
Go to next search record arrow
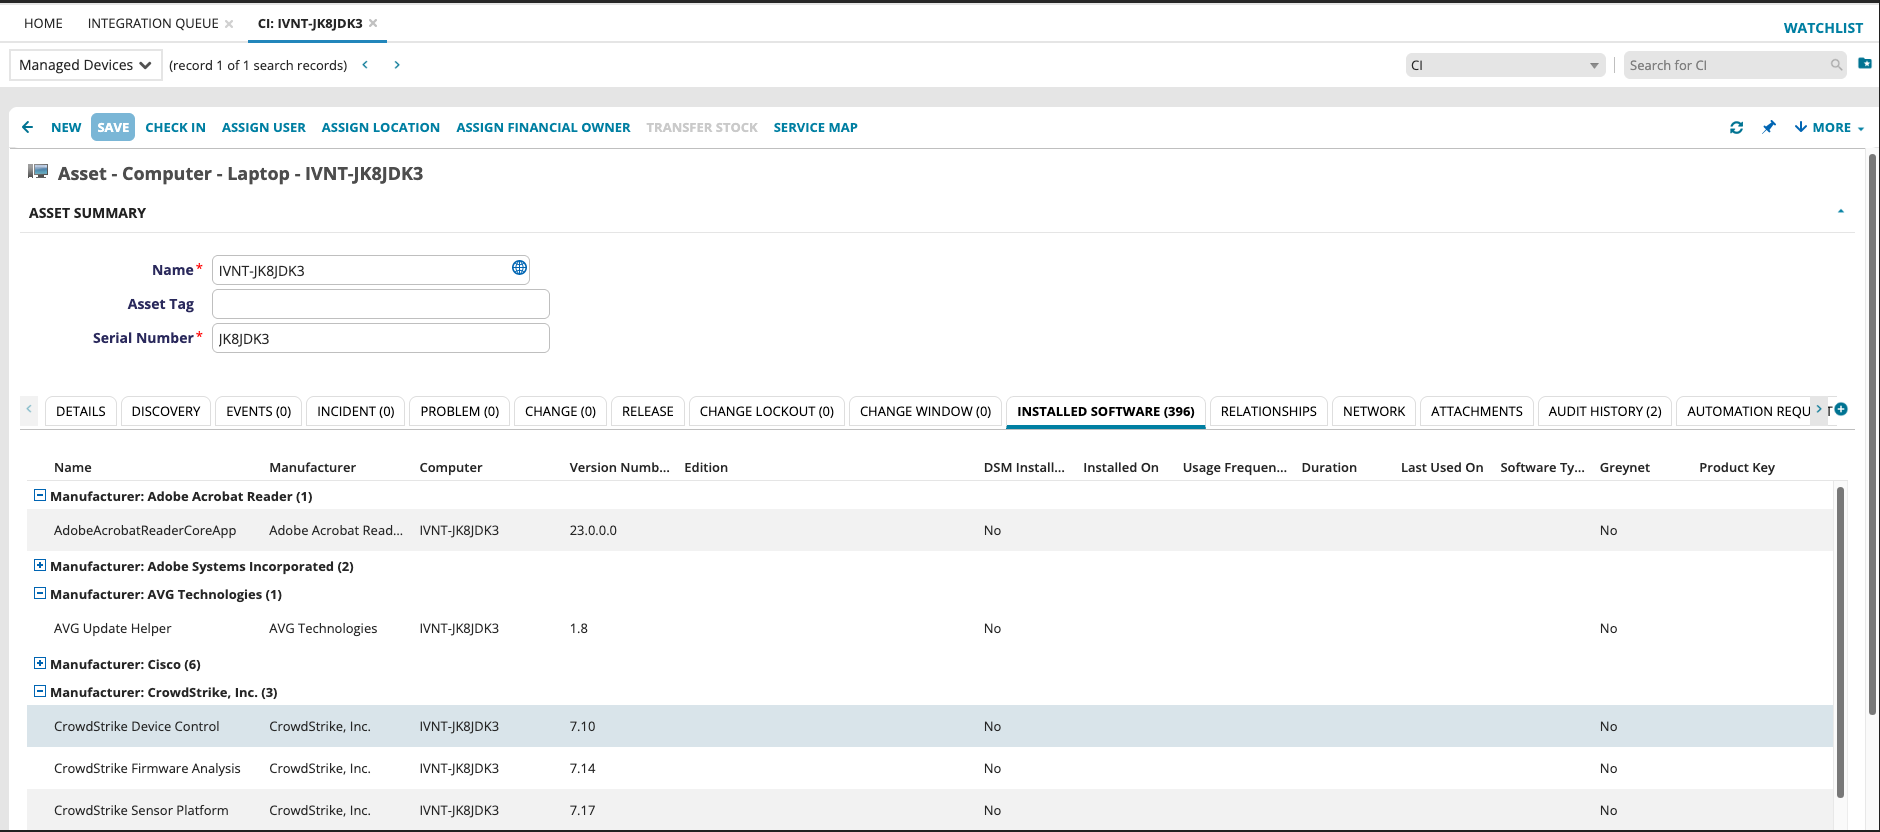tap(397, 65)
